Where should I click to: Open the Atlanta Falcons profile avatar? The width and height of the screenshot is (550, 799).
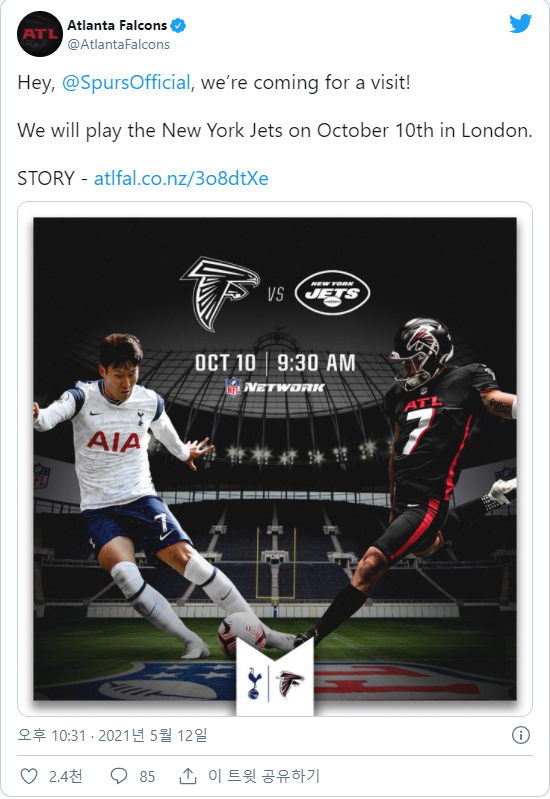[x=40, y=34]
